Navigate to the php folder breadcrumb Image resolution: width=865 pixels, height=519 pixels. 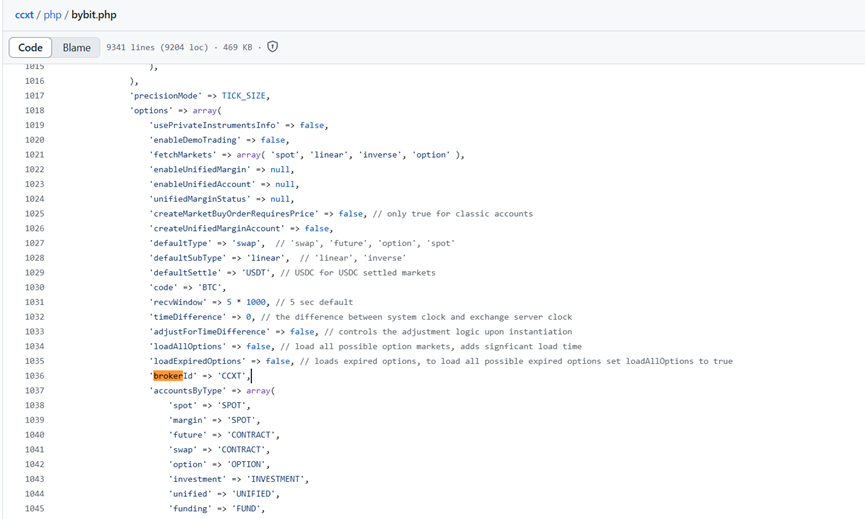click(x=54, y=15)
